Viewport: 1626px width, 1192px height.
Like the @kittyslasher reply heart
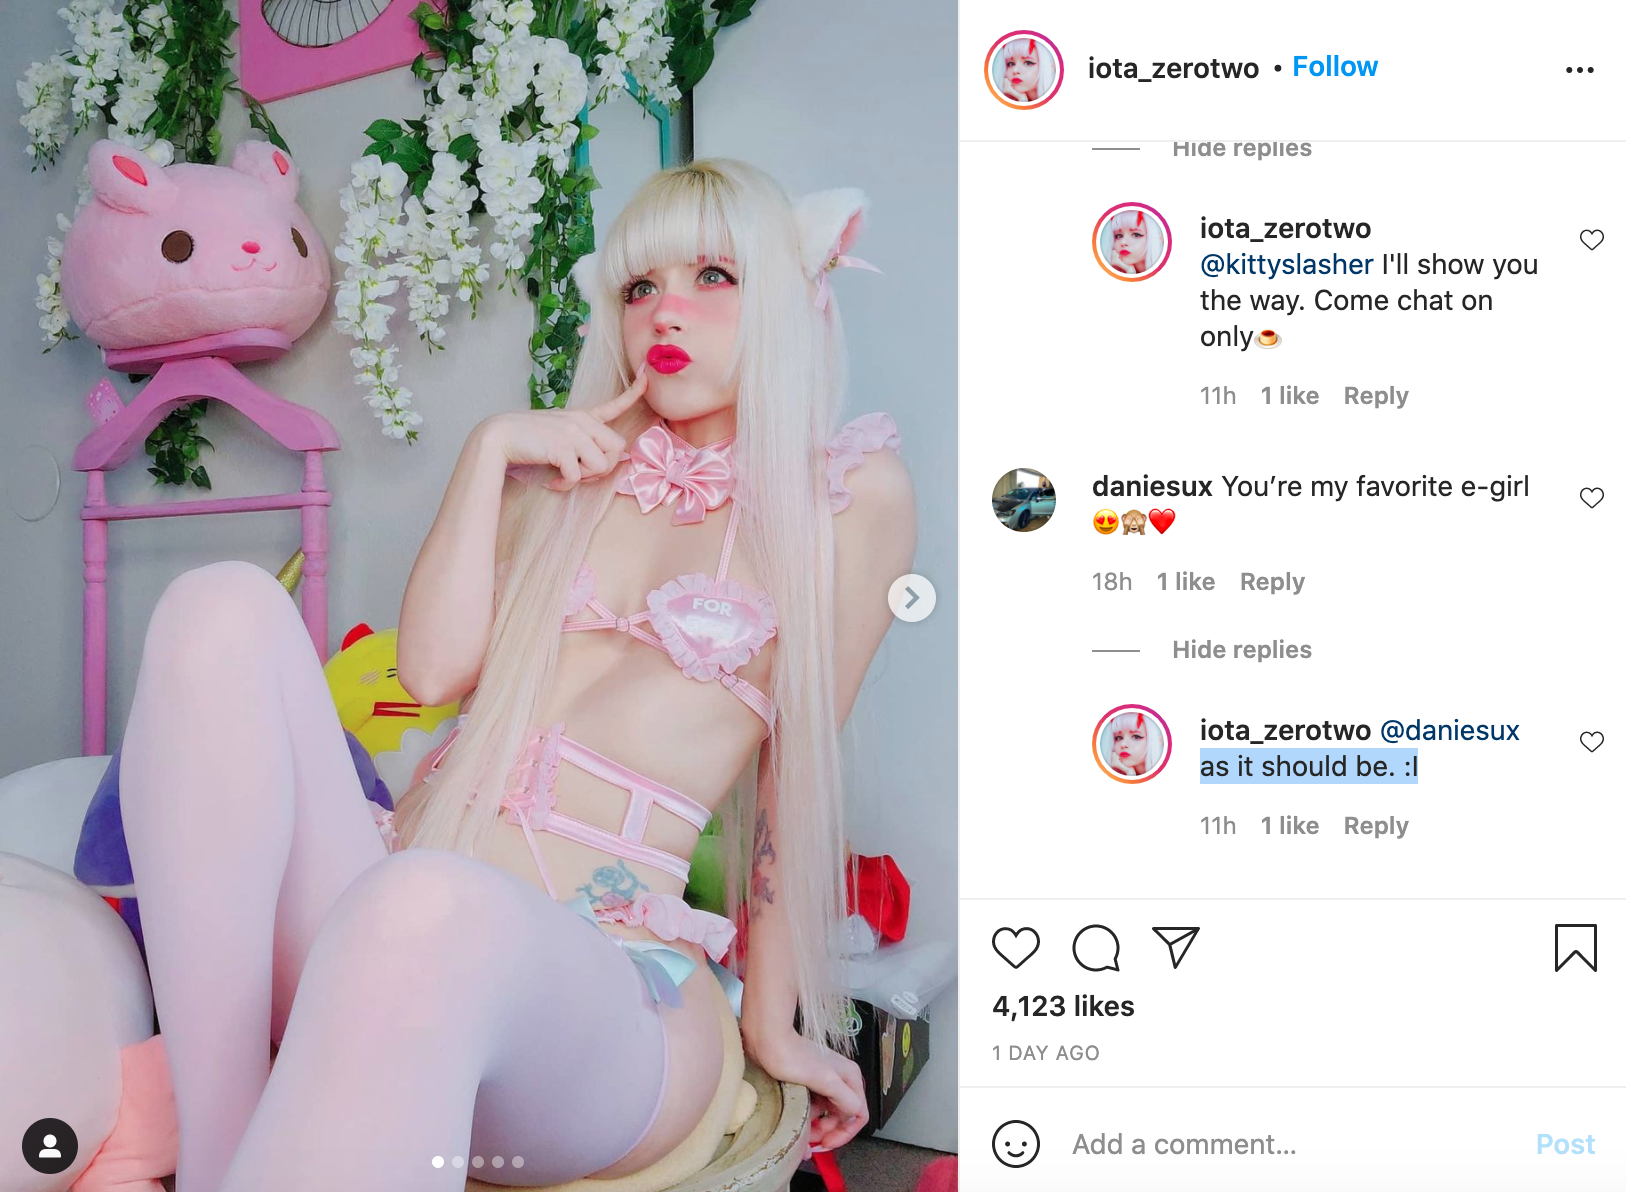tap(1592, 240)
